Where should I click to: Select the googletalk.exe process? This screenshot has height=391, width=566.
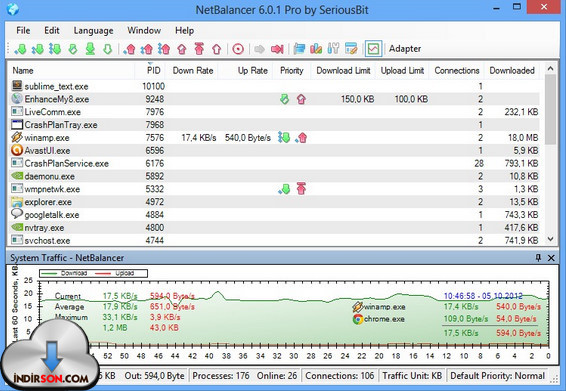[274, 215]
